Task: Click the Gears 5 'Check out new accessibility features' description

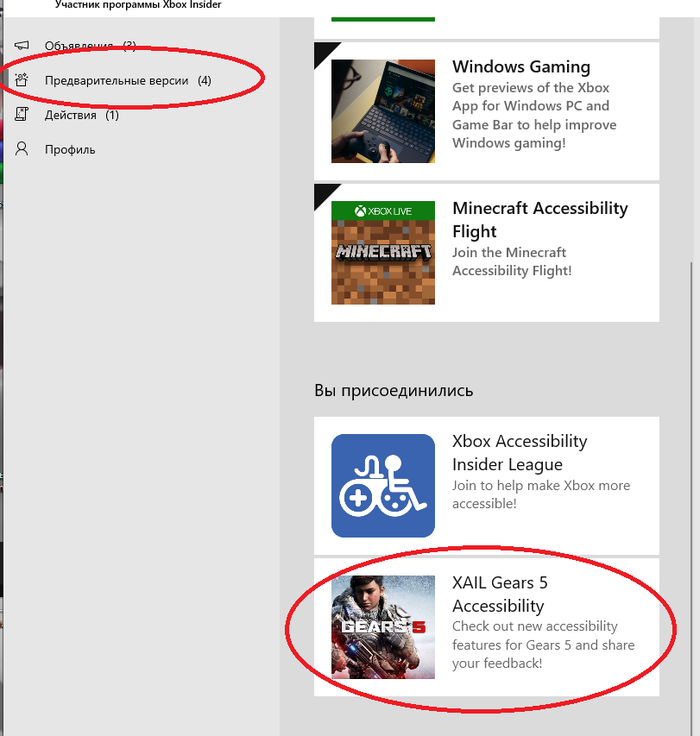Action: click(543, 645)
